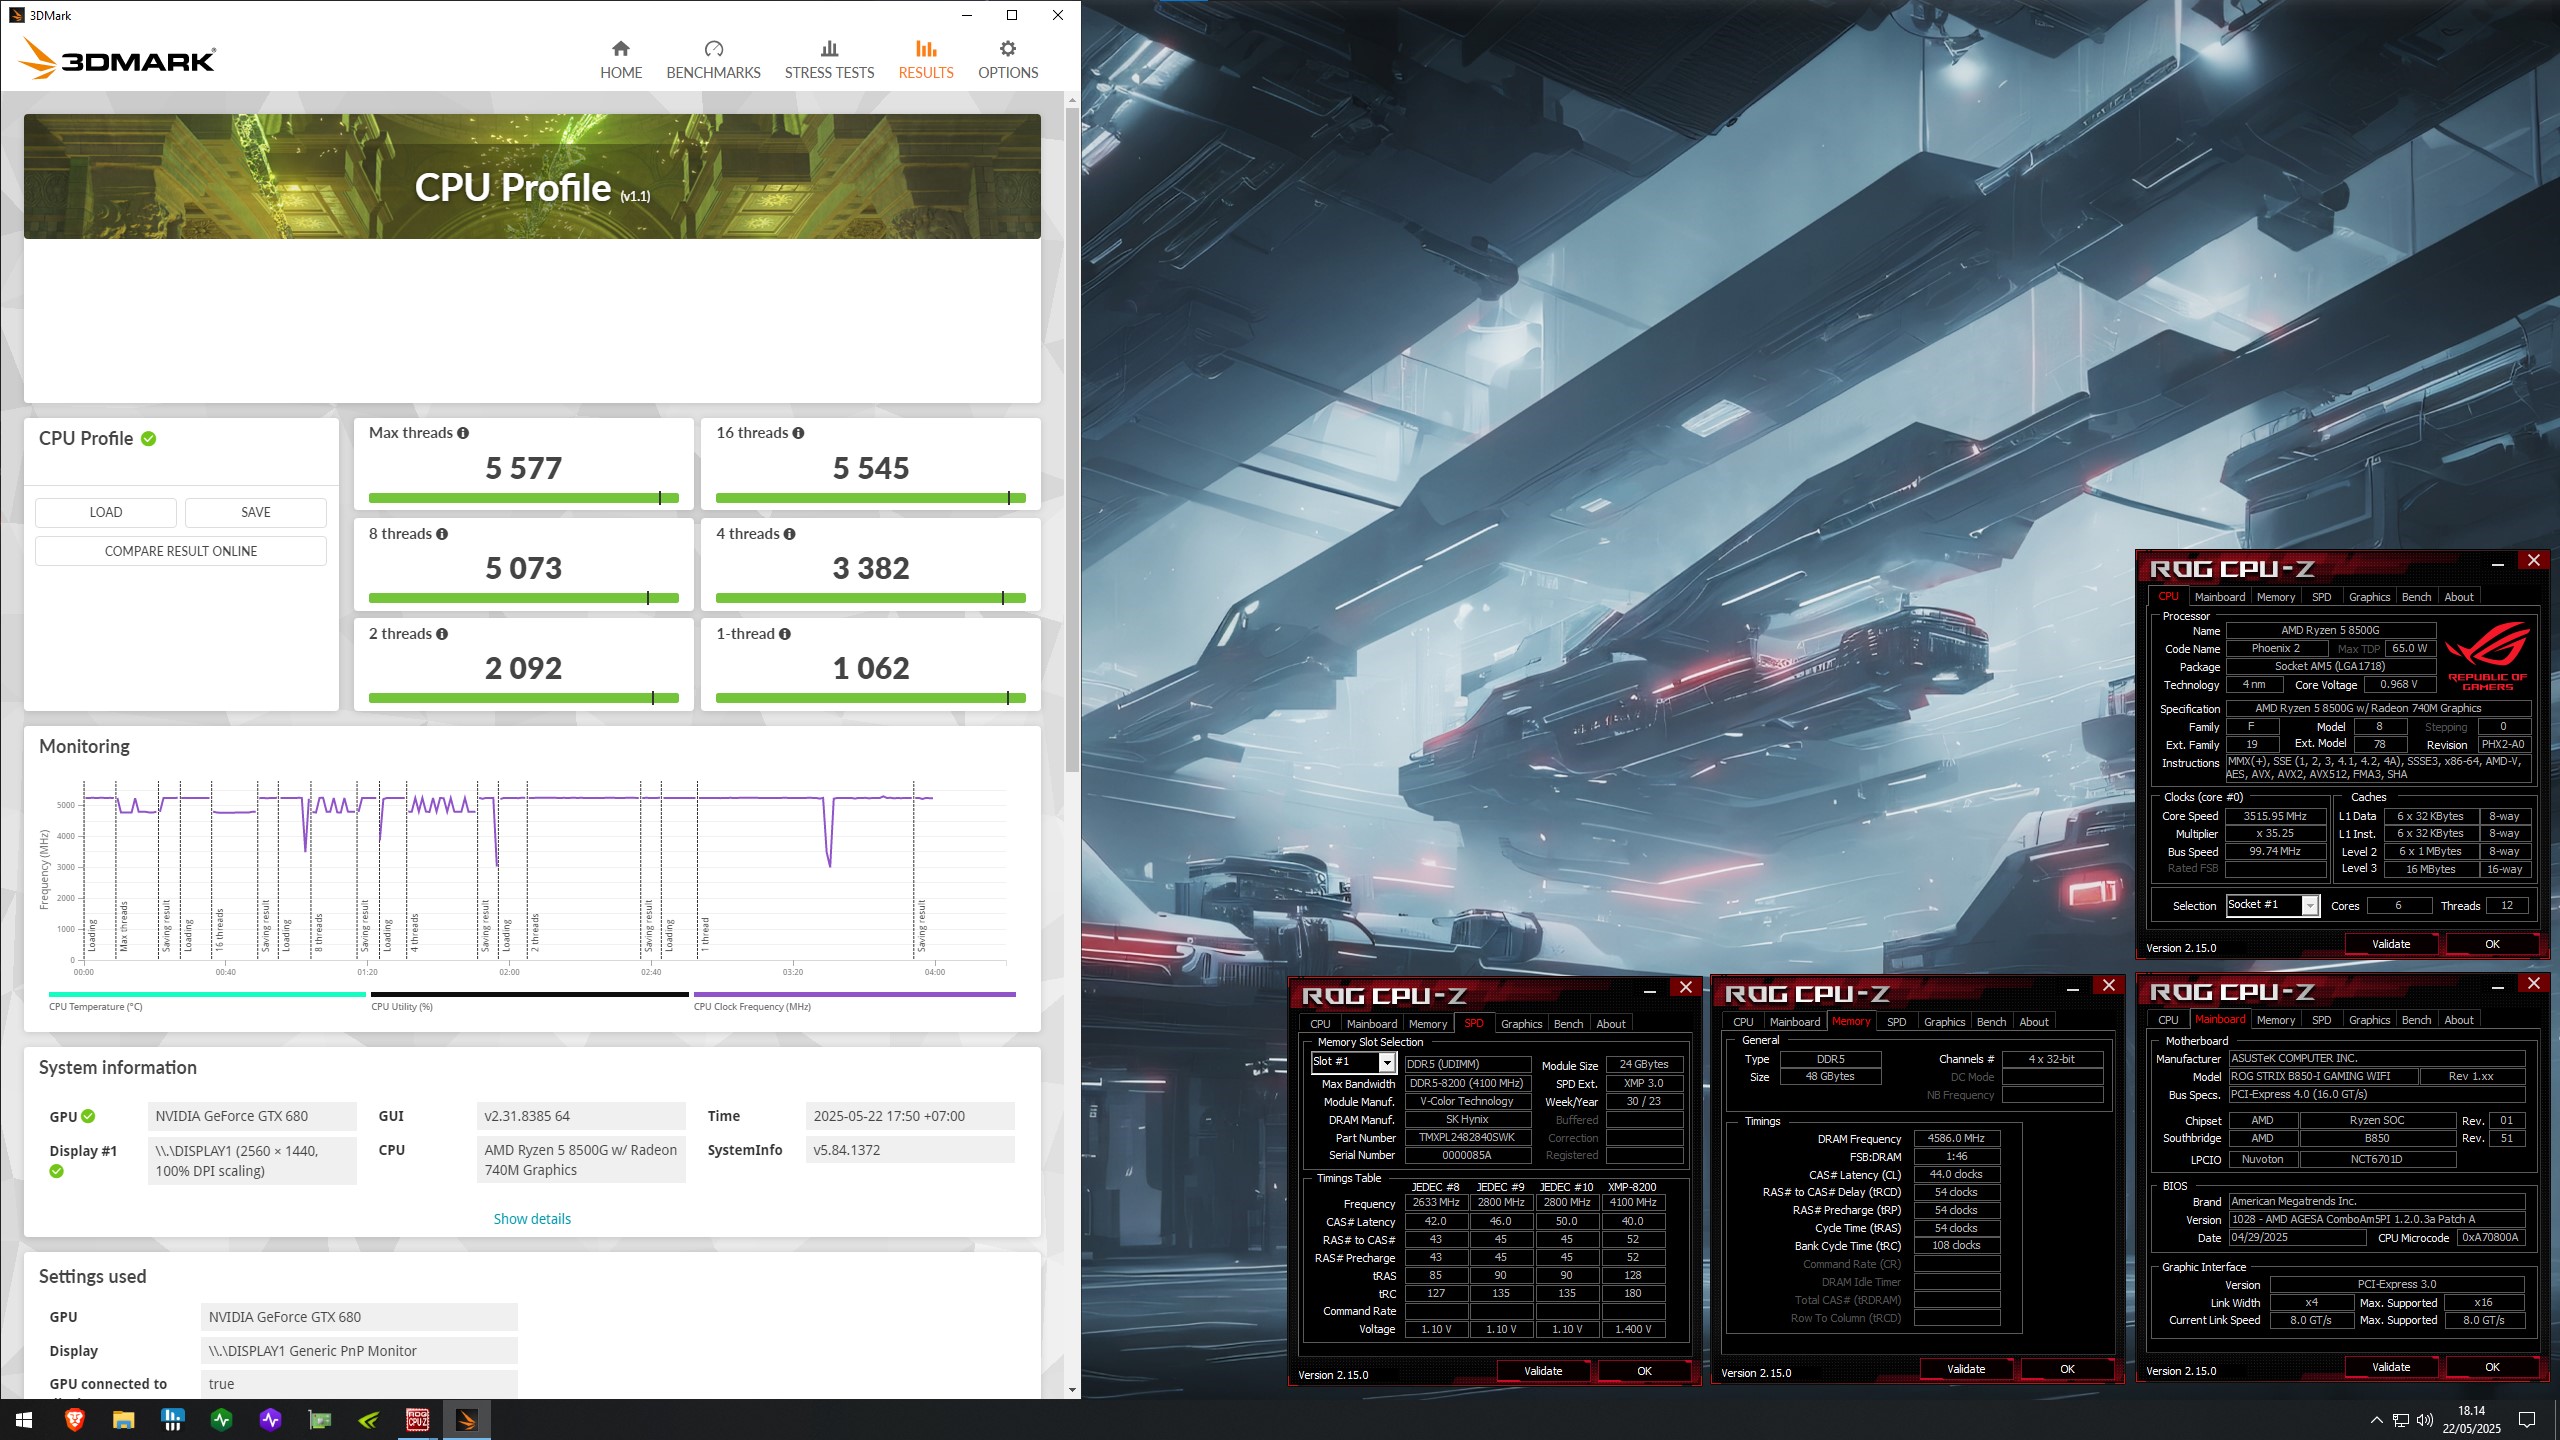Open the RESULTS section

[926, 60]
